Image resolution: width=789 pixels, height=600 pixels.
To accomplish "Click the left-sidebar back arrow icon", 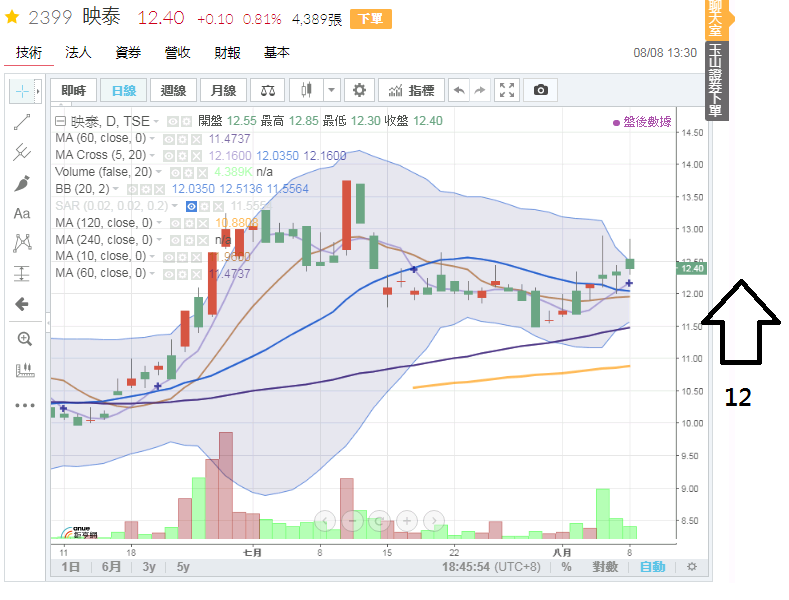I will coord(22,304).
